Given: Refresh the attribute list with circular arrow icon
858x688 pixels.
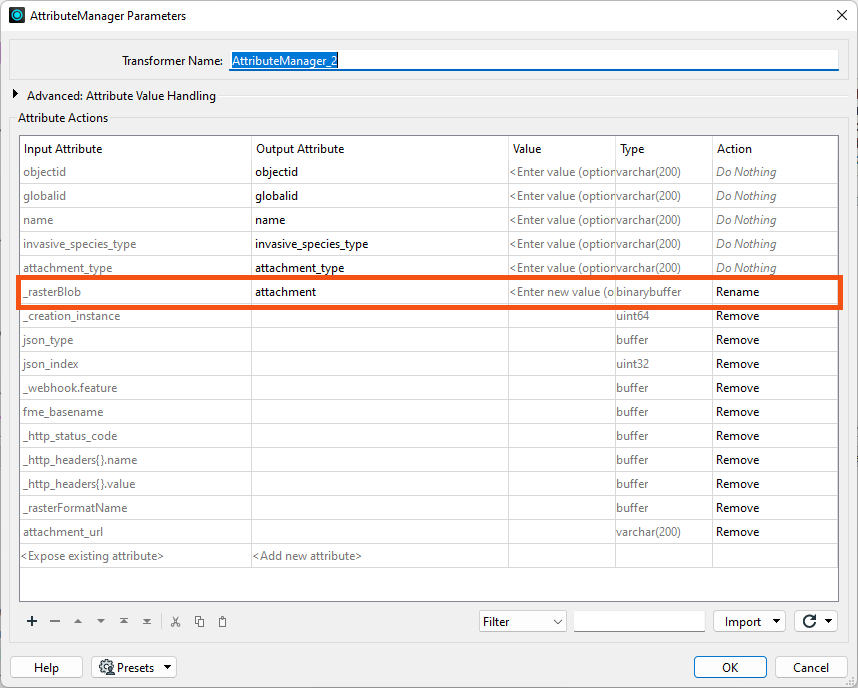Looking at the screenshot, I should [808, 621].
